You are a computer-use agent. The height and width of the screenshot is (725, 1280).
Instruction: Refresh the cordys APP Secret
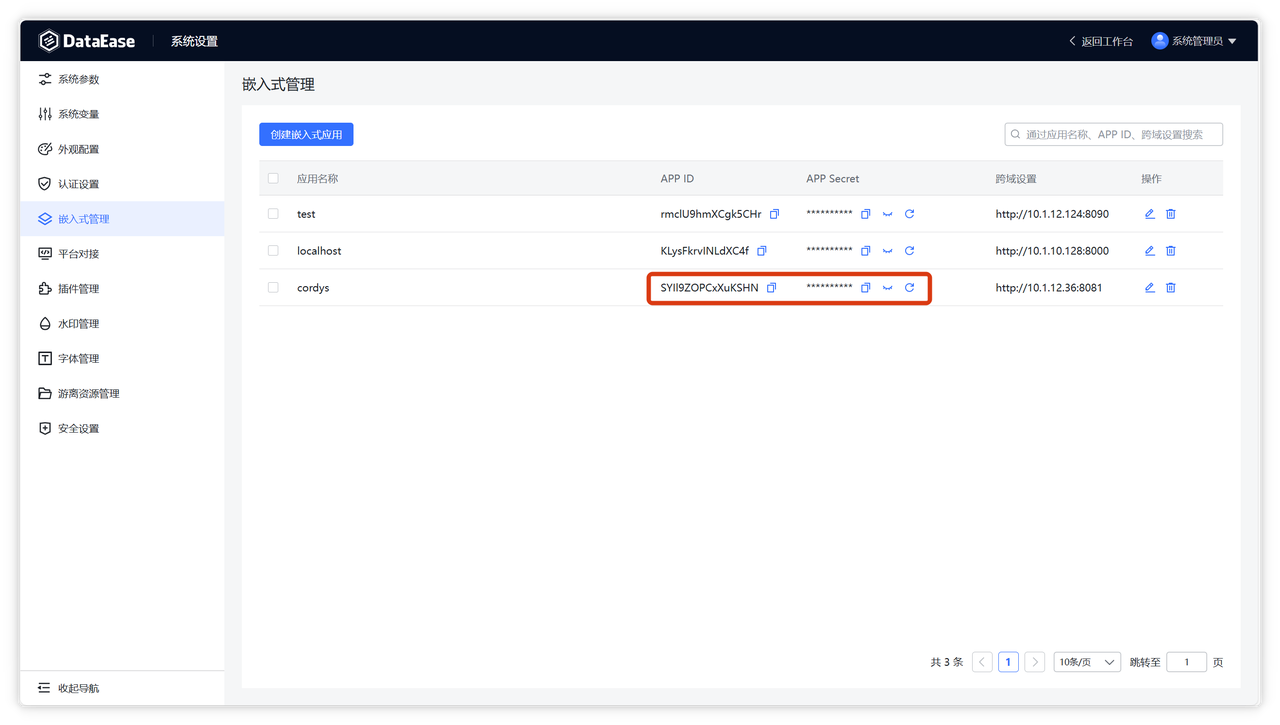click(909, 288)
